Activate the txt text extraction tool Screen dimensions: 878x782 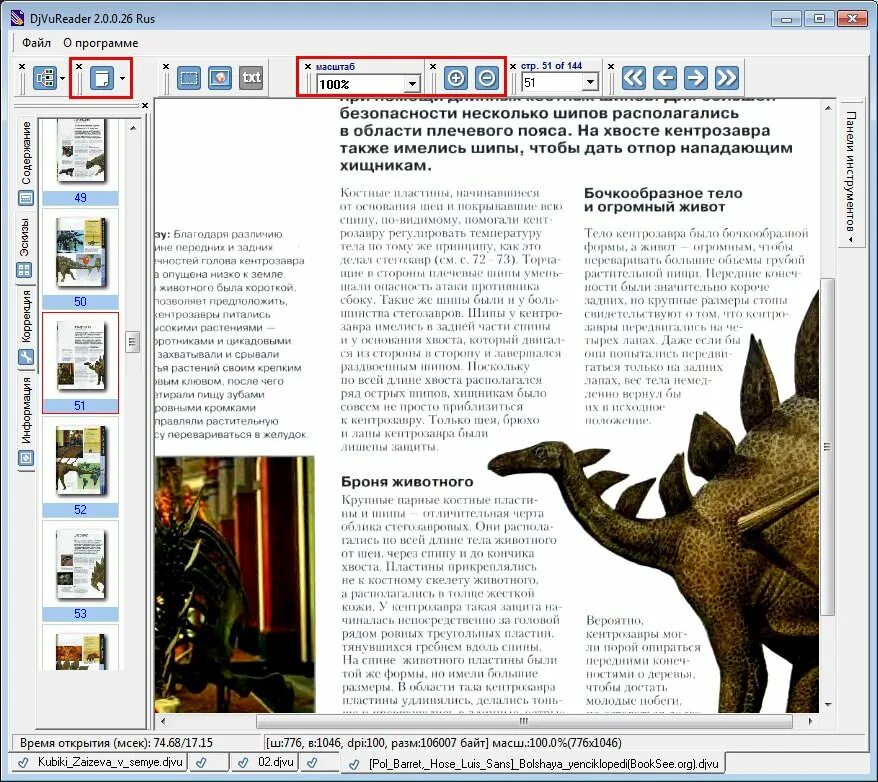point(251,78)
